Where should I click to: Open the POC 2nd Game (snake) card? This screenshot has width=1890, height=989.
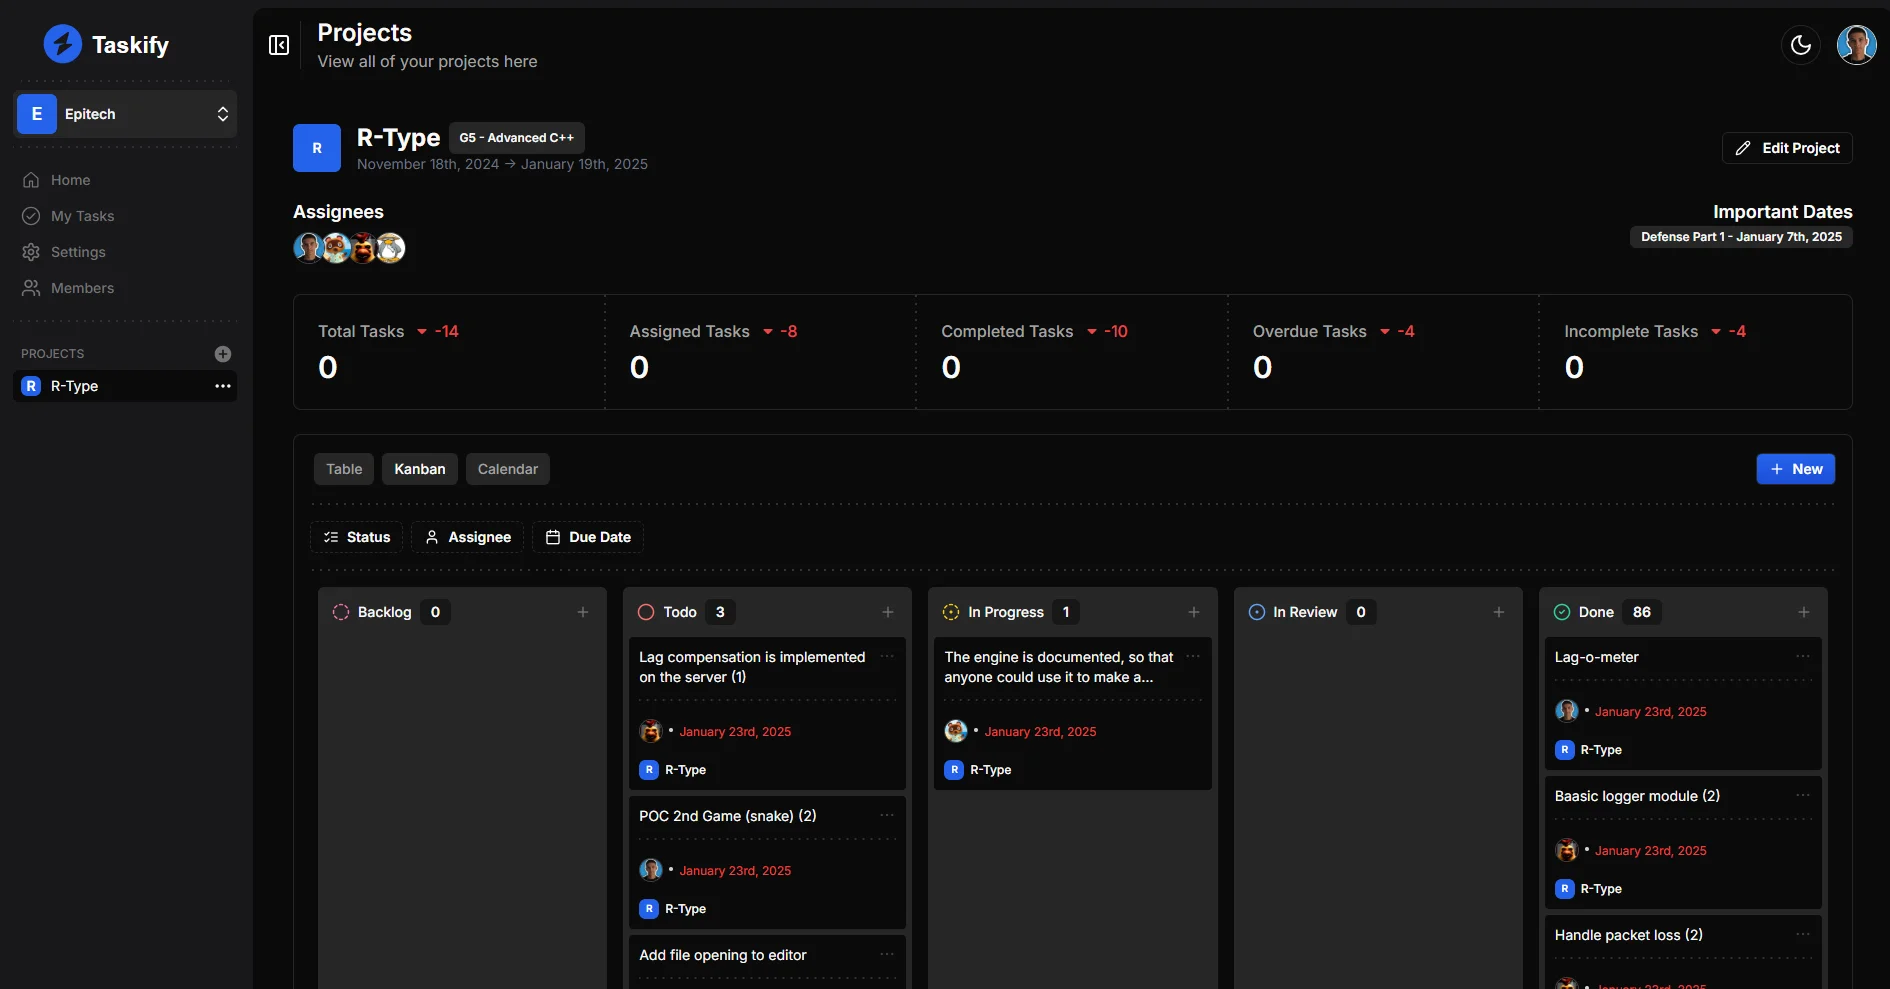tap(728, 817)
